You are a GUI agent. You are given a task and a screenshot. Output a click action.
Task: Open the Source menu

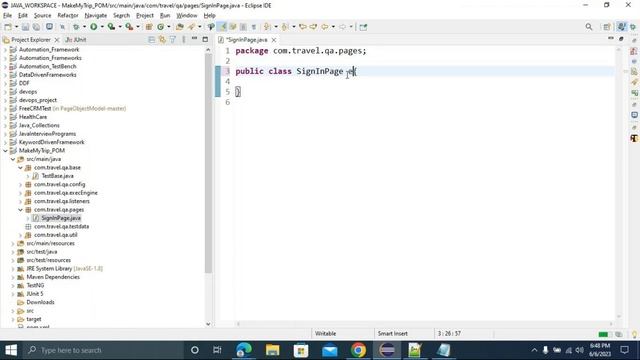pos(42,16)
